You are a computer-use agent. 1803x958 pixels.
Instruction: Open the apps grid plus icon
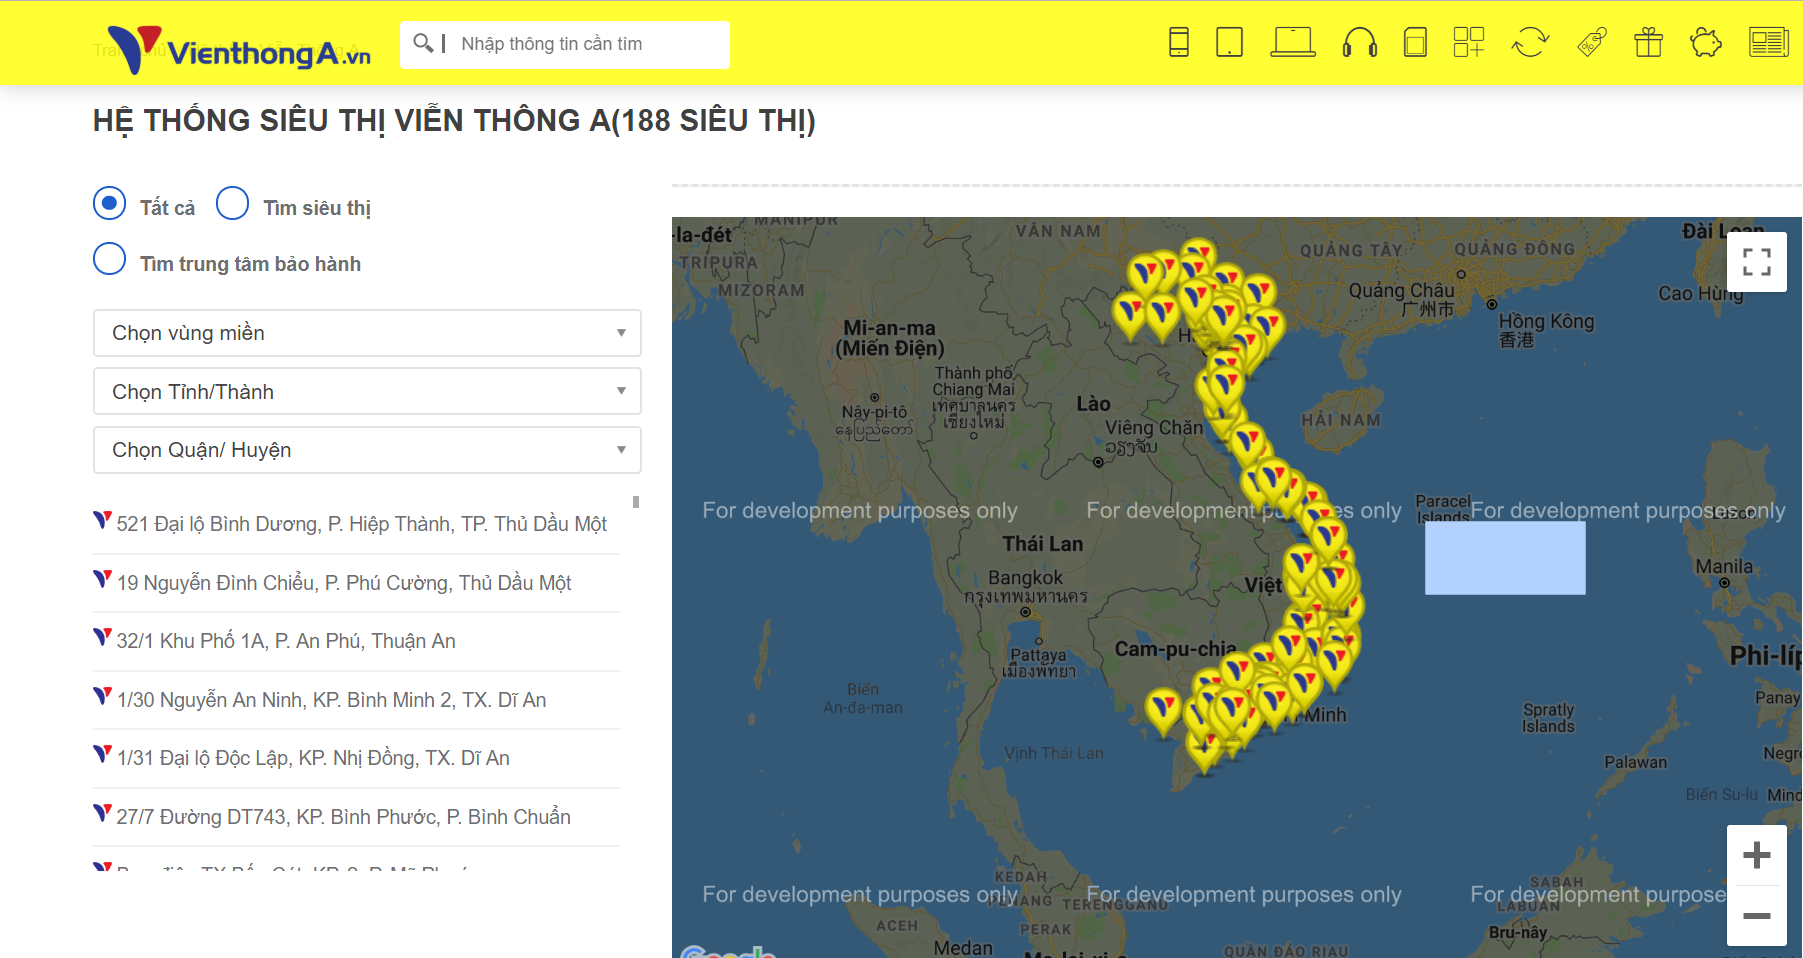coord(1469,43)
